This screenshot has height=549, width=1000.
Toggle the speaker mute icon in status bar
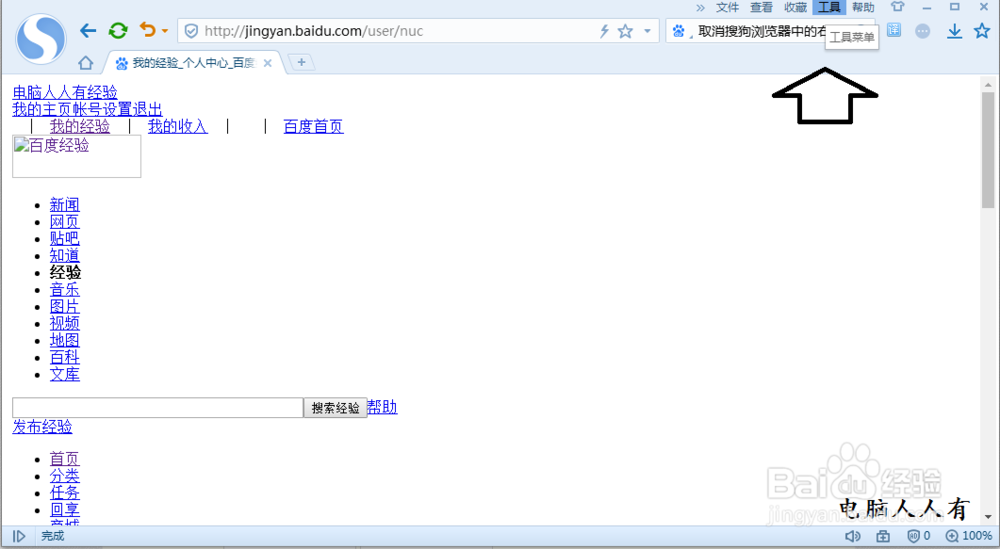pos(853,536)
